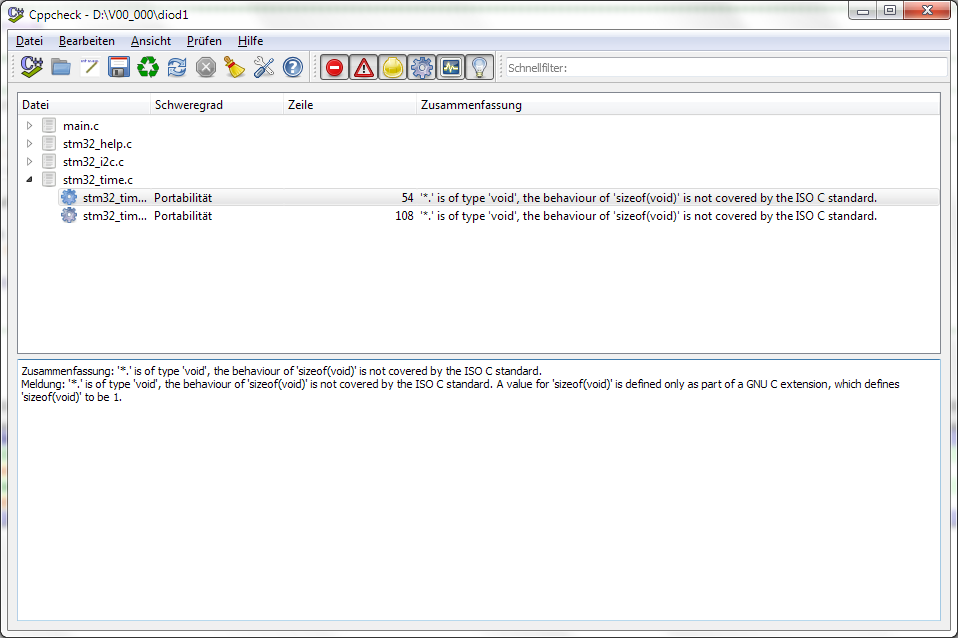
Task: Expand the stm32_i2c.c tree node
Action: 29,162
